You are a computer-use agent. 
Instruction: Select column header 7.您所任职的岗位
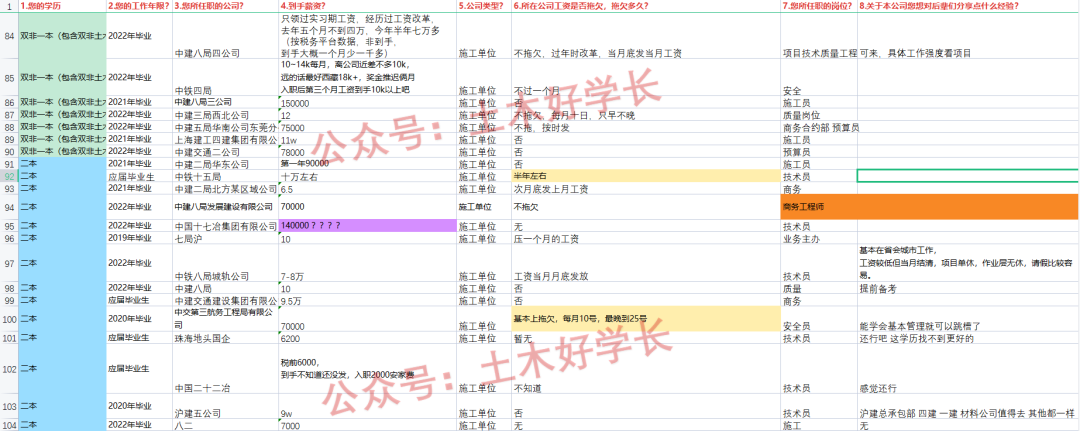click(819, 6)
